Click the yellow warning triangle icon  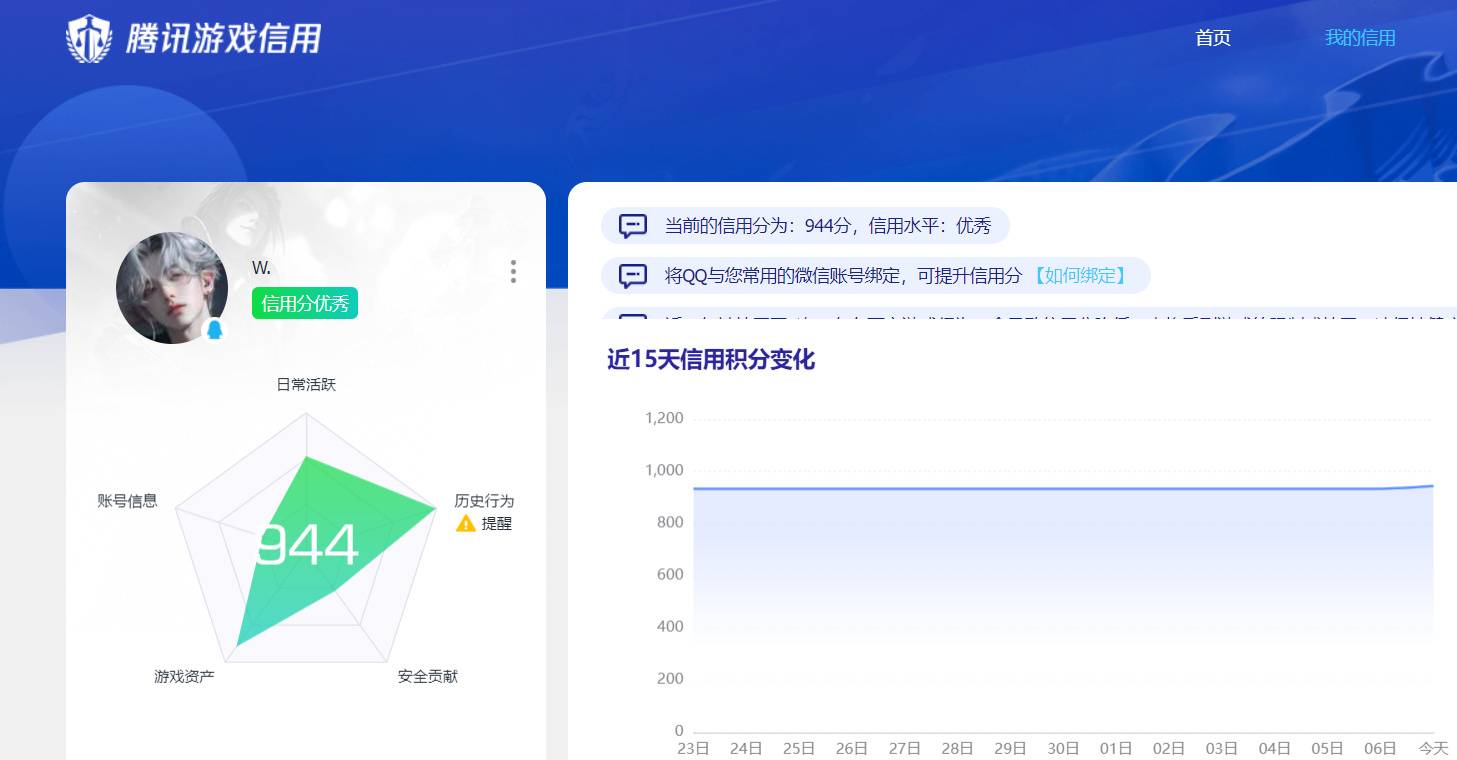(466, 523)
